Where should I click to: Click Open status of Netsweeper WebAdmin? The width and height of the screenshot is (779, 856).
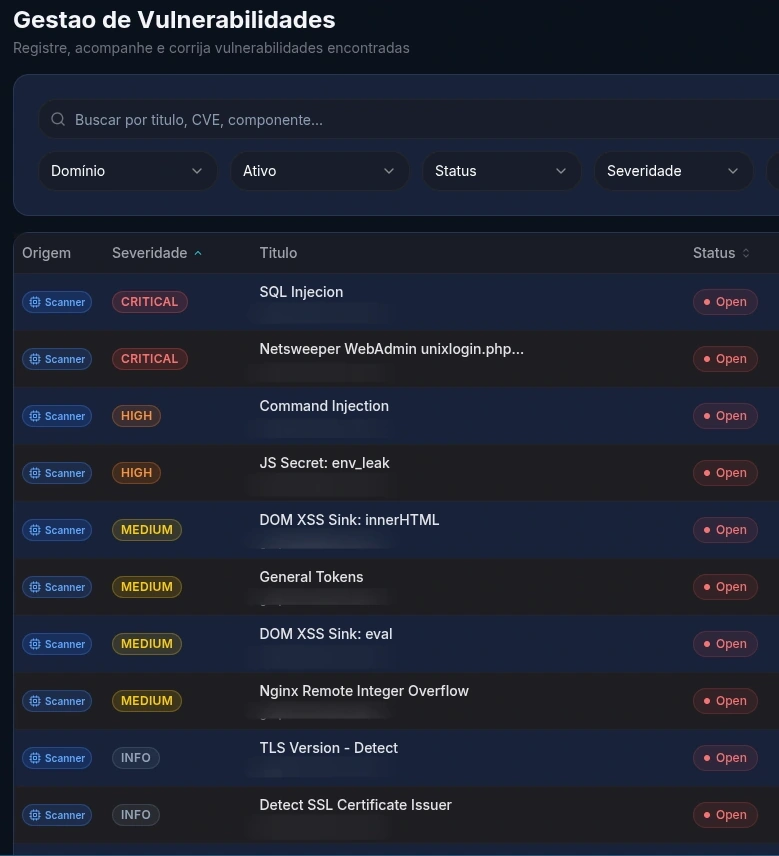click(725, 359)
